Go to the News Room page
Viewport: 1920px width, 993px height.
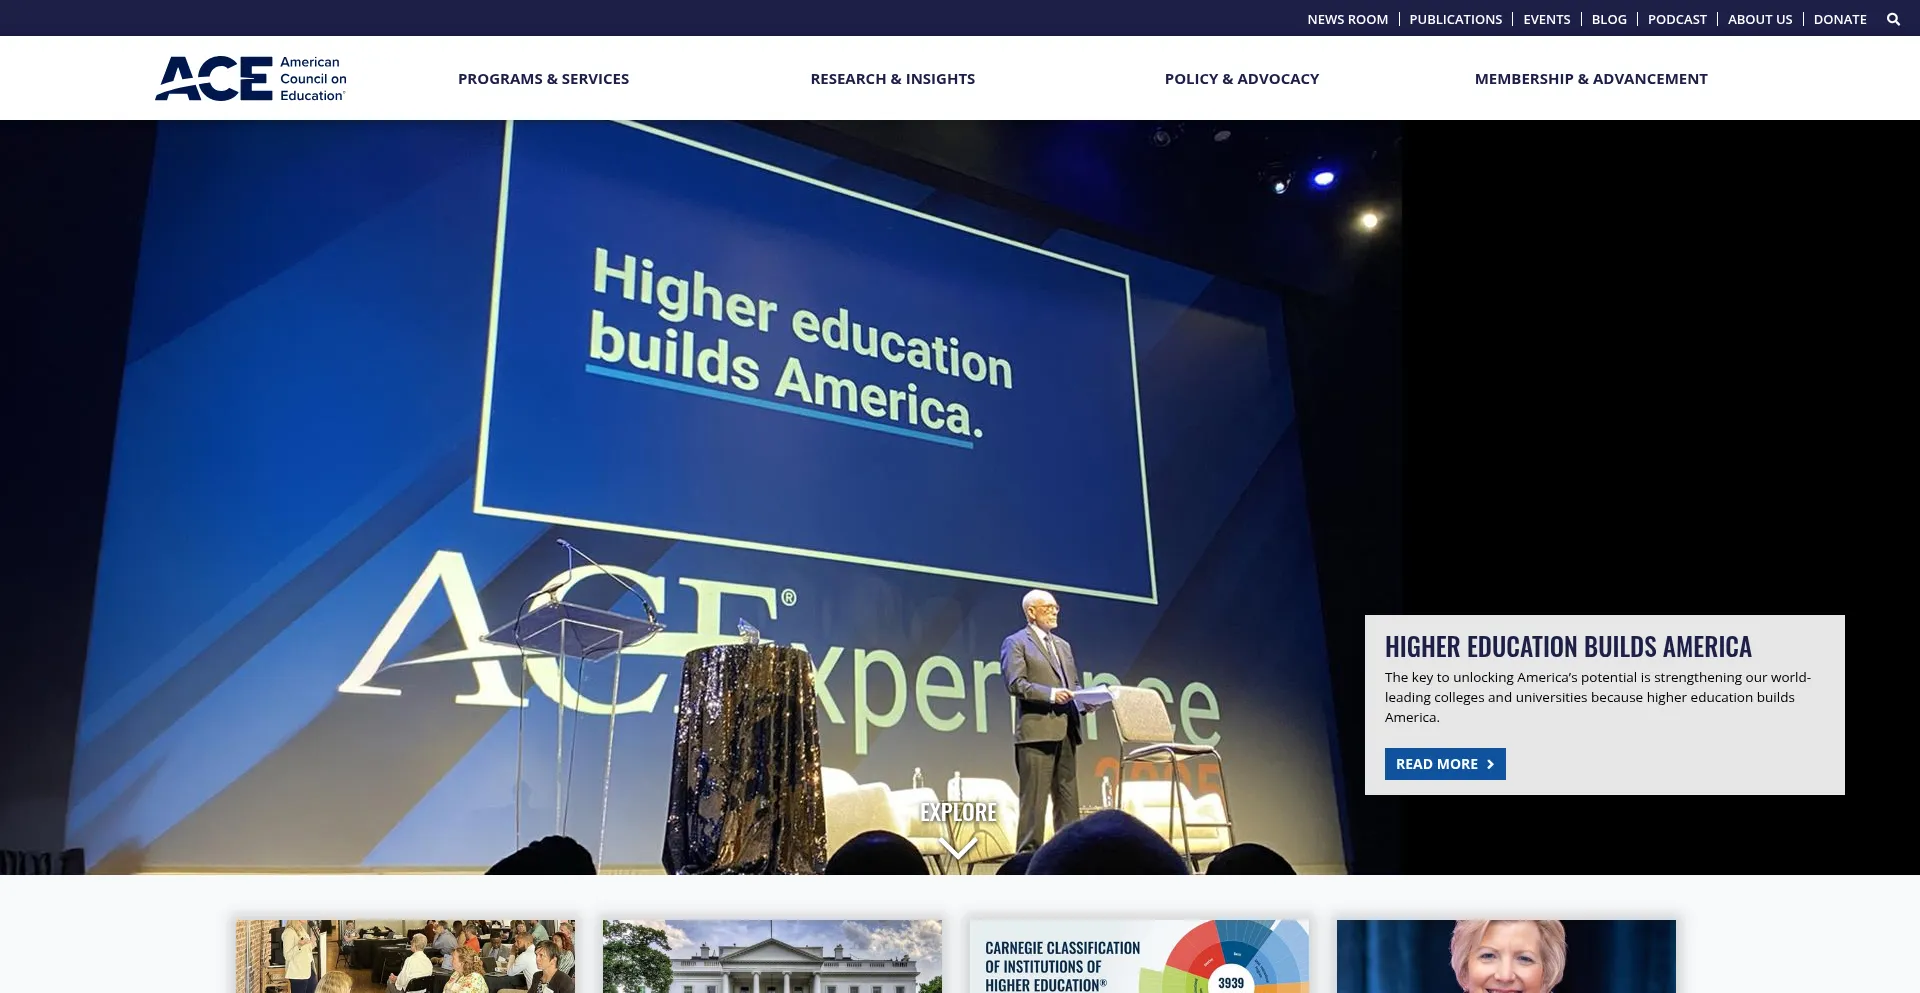pos(1347,19)
